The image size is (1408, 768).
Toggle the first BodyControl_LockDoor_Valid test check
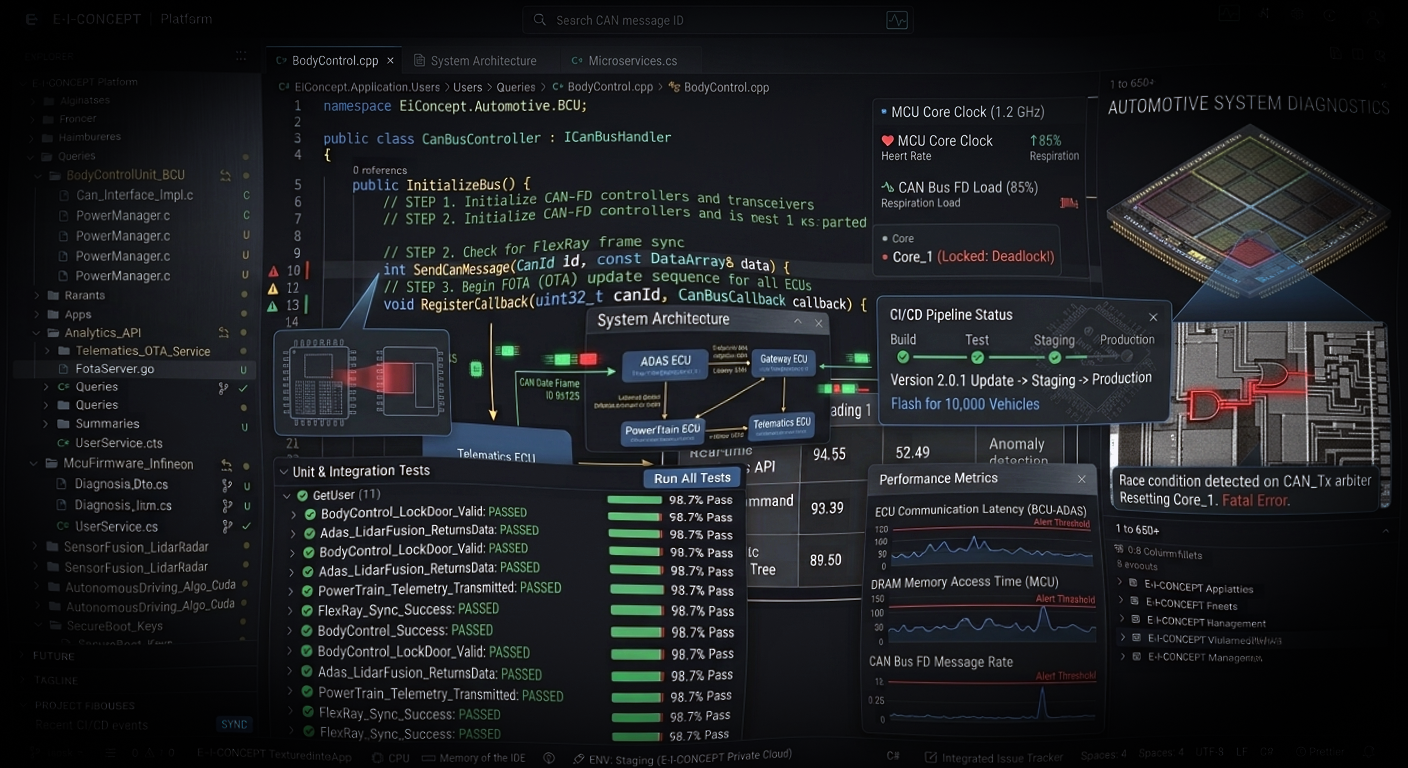(x=310, y=514)
